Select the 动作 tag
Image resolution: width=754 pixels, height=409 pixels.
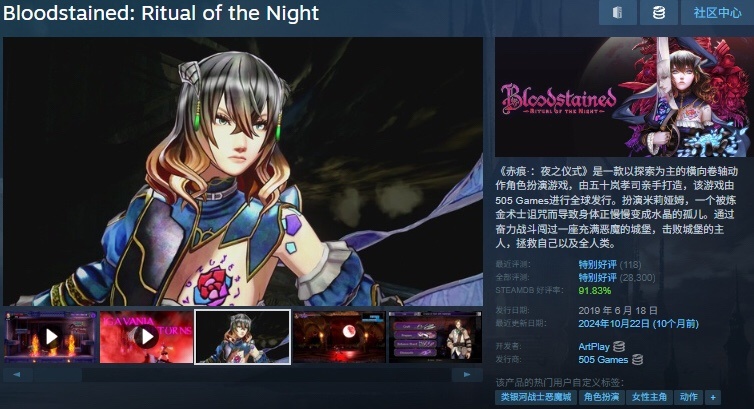pyautogui.click(x=689, y=397)
